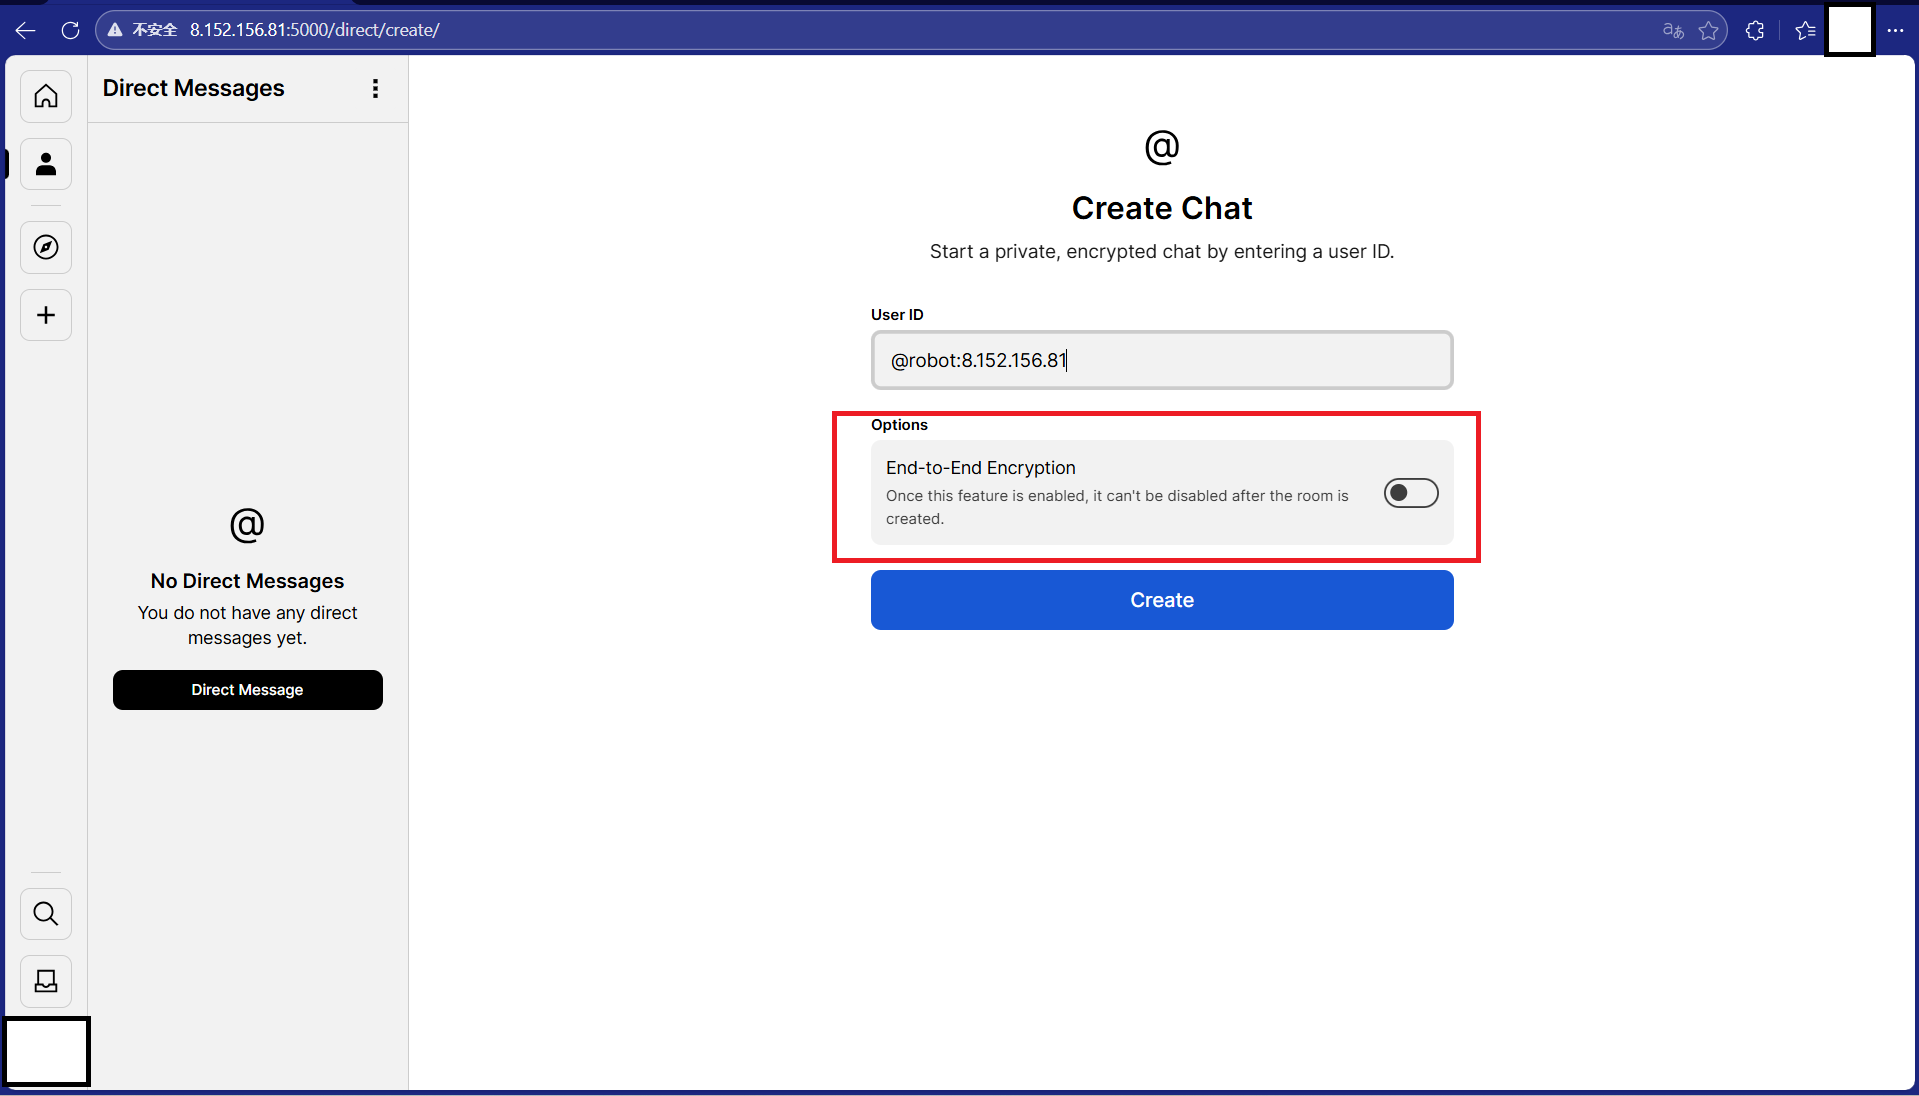1919x1096 pixels.
Task: Click the blue Create button
Action: [1161, 600]
